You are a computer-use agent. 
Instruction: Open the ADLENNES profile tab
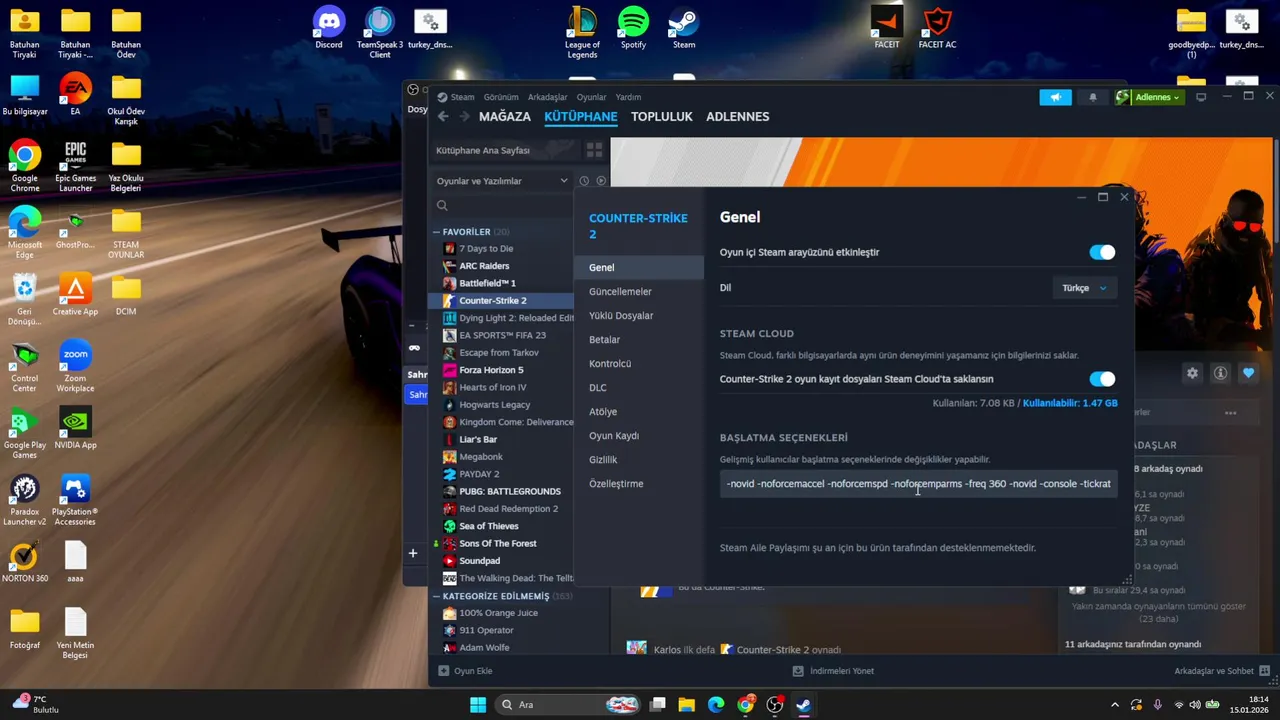pyautogui.click(x=738, y=117)
